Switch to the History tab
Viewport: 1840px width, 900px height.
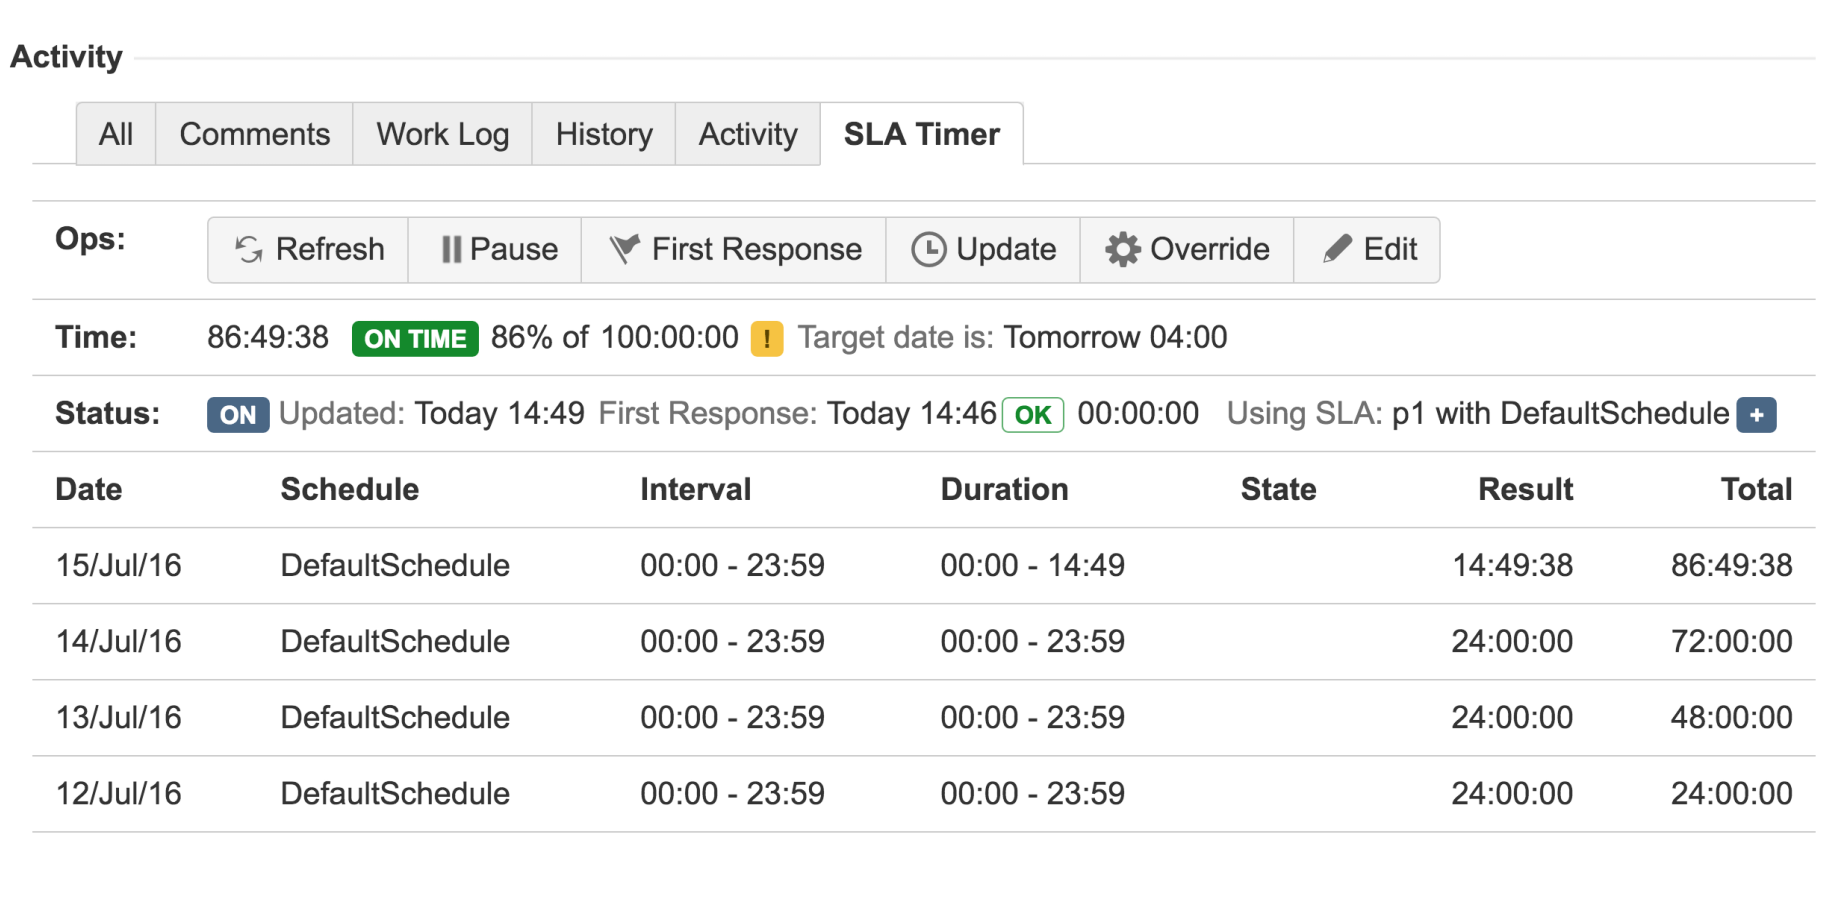point(604,134)
